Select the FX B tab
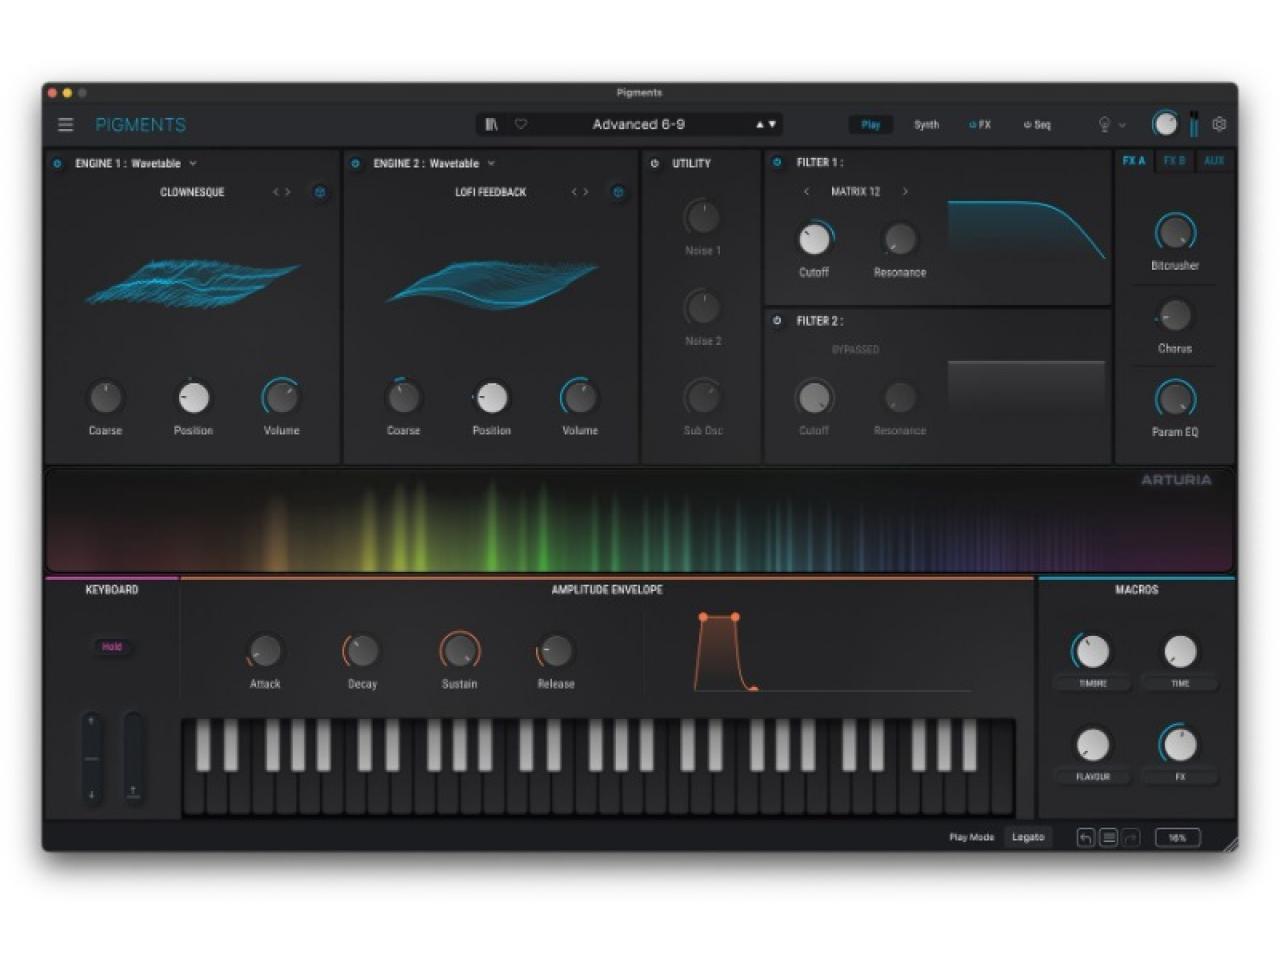 1174,161
